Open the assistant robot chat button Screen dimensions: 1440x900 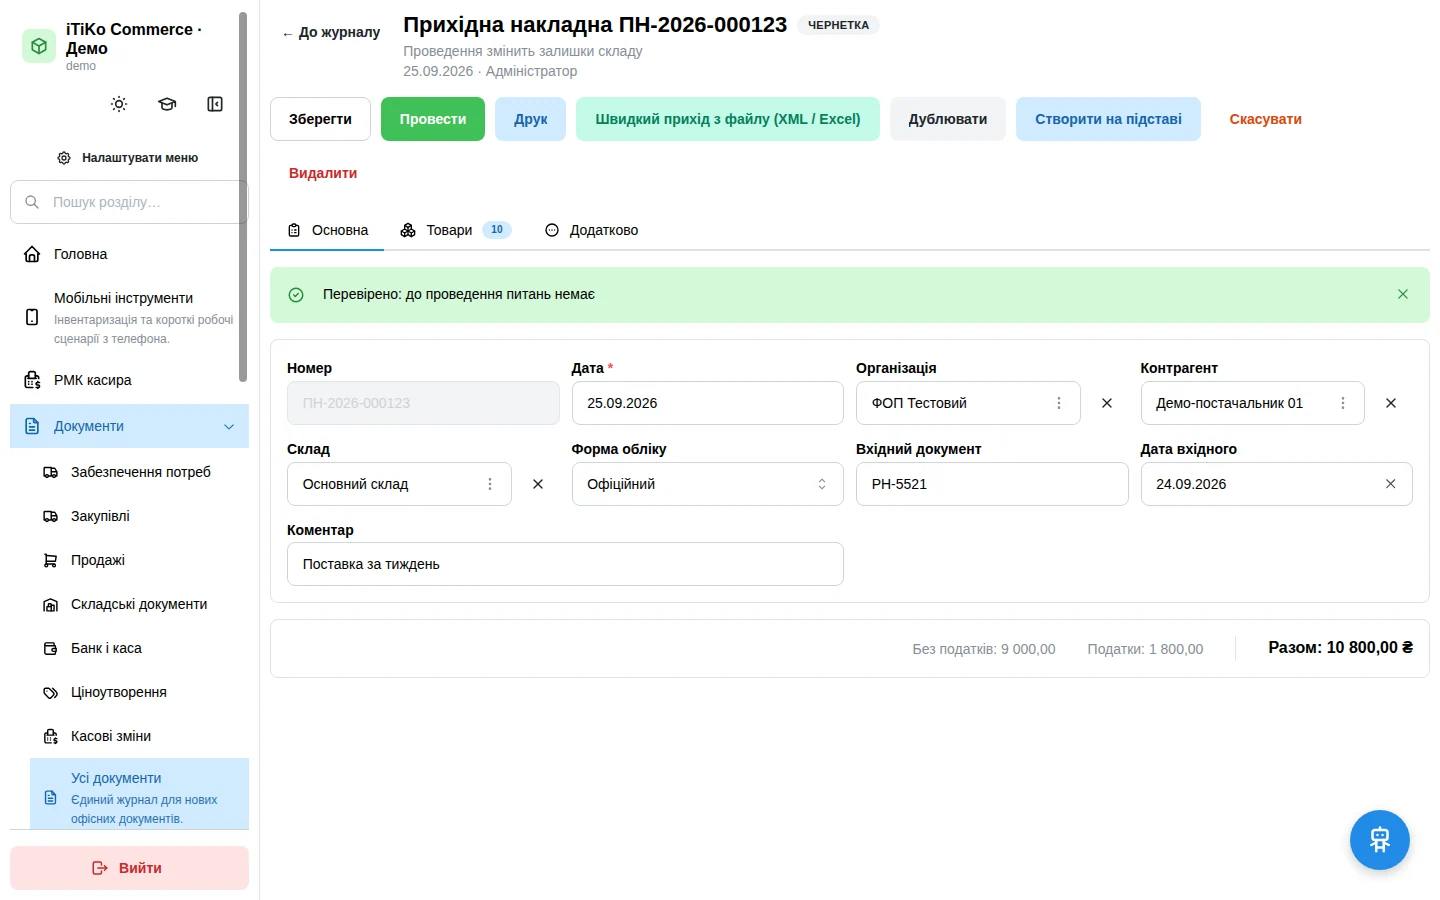[1380, 840]
